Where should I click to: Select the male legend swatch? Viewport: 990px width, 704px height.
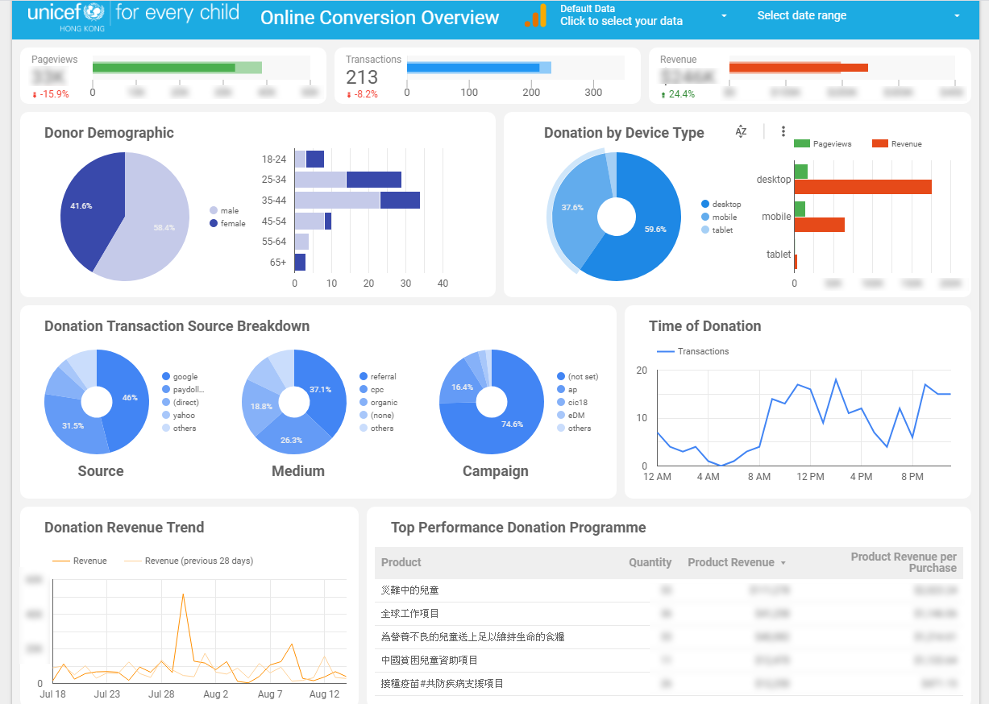tap(213, 210)
